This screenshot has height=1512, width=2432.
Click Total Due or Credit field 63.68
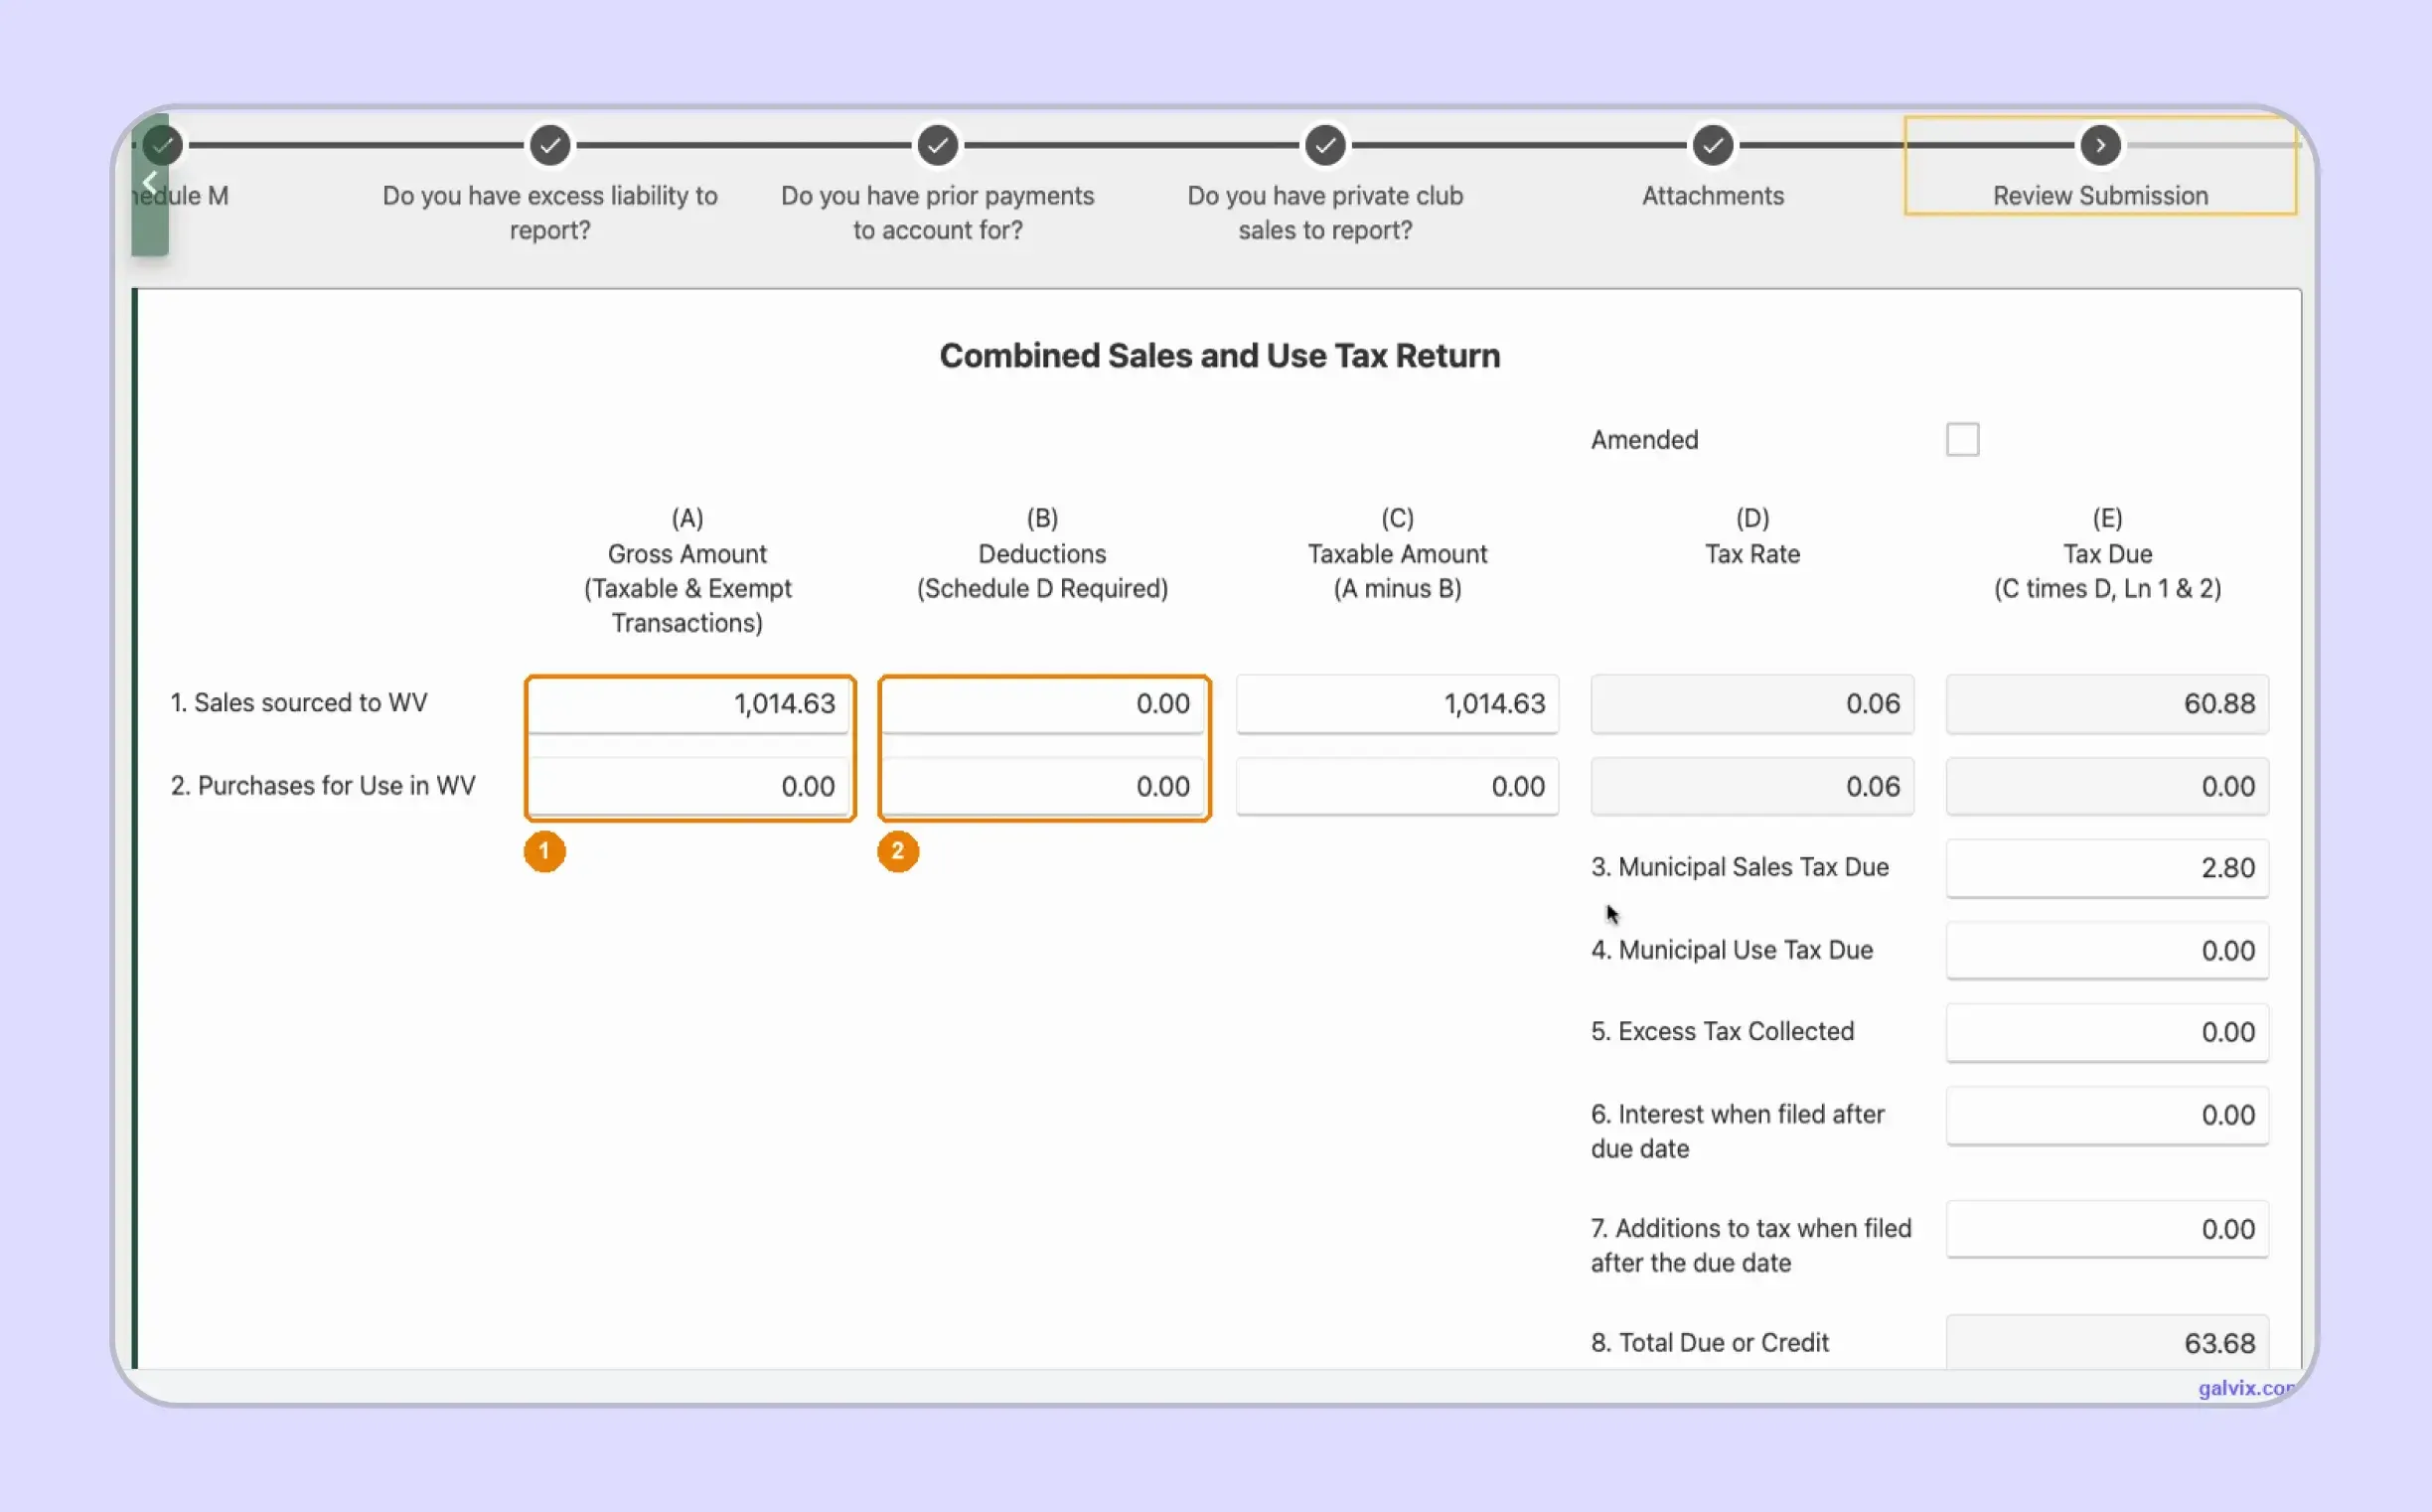(2107, 1342)
